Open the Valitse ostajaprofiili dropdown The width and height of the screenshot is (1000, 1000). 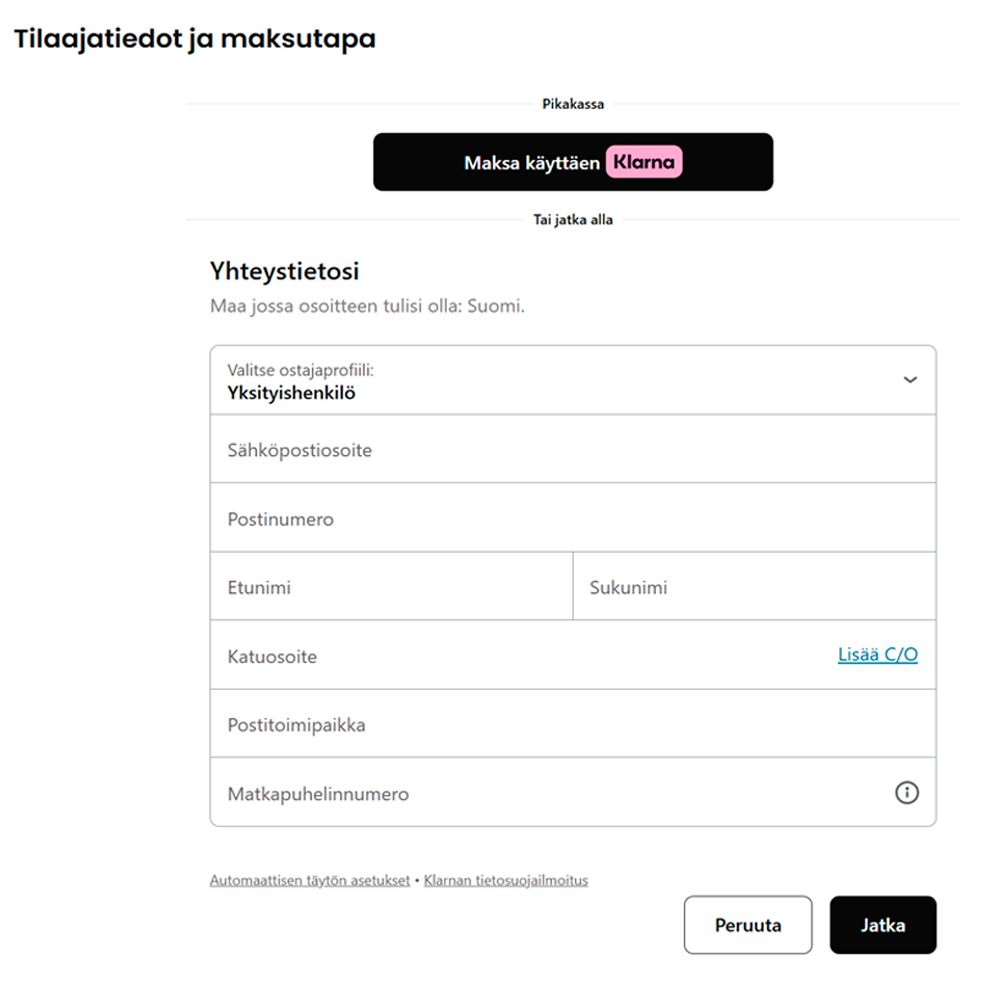point(560,381)
